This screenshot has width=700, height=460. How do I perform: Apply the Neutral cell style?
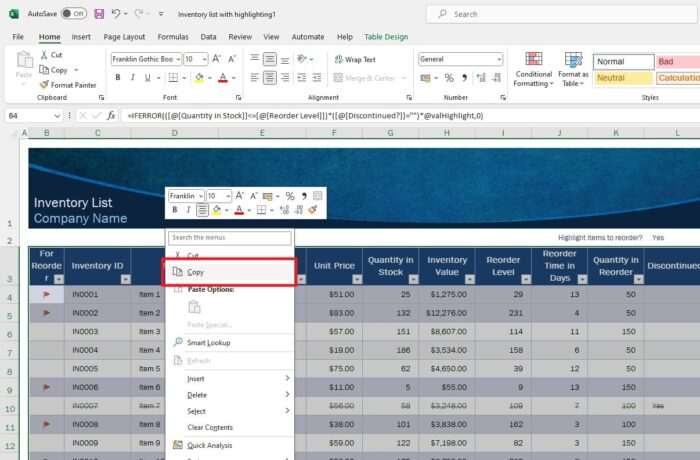click(x=620, y=78)
